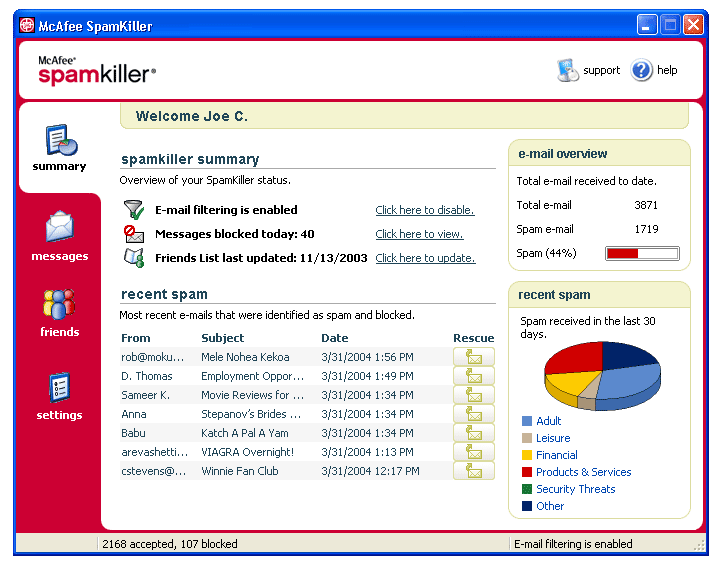Click the 'Click here to disable' link
Viewport: 721px width, 569px height.
(x=425, y=210)
